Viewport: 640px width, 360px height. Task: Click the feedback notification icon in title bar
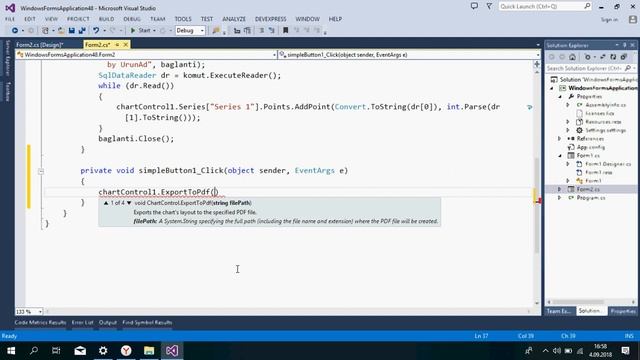474,6
